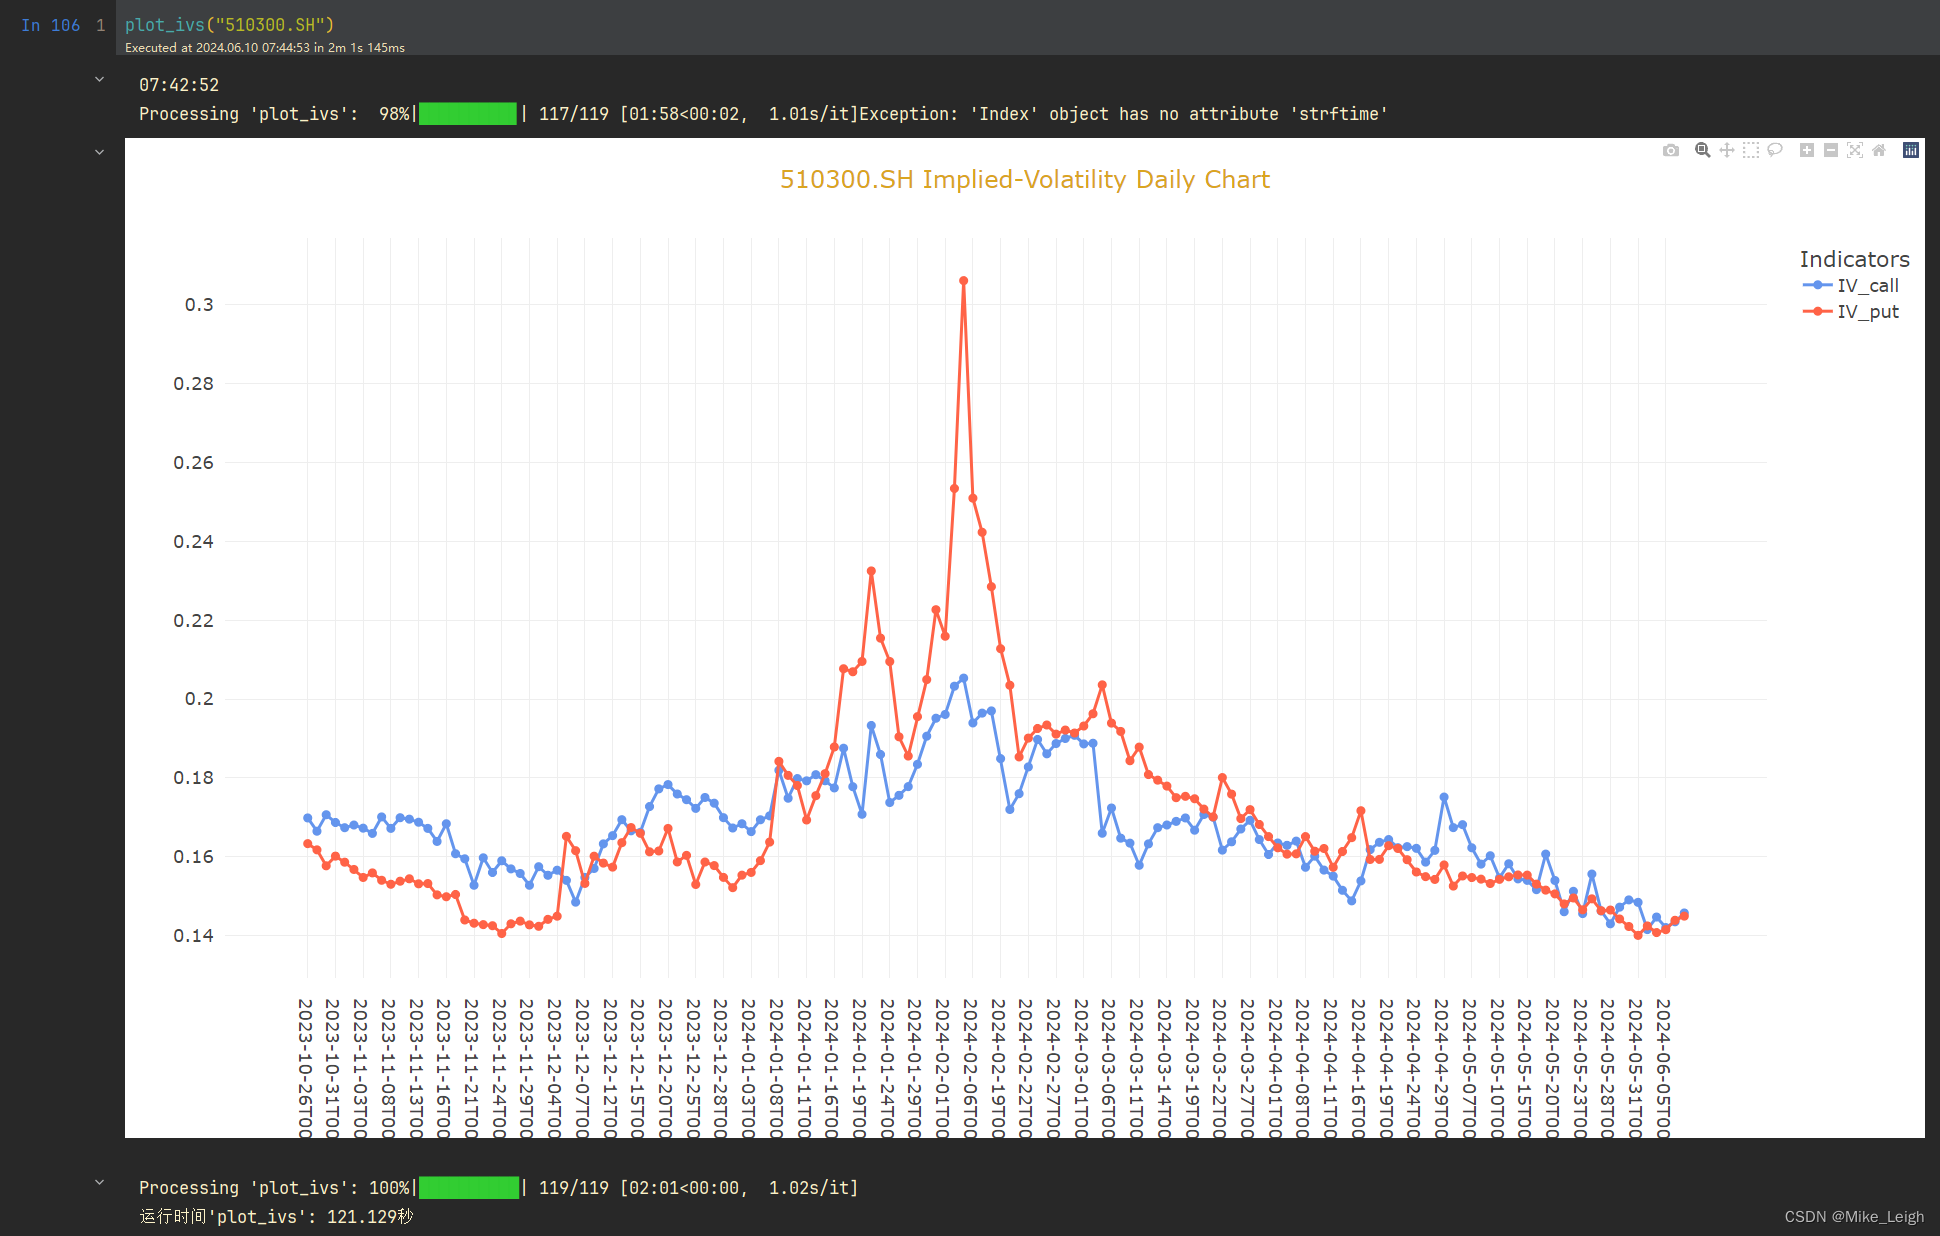
Task: Click the 100% progress bar at bottom
Action: (469, 1187)
